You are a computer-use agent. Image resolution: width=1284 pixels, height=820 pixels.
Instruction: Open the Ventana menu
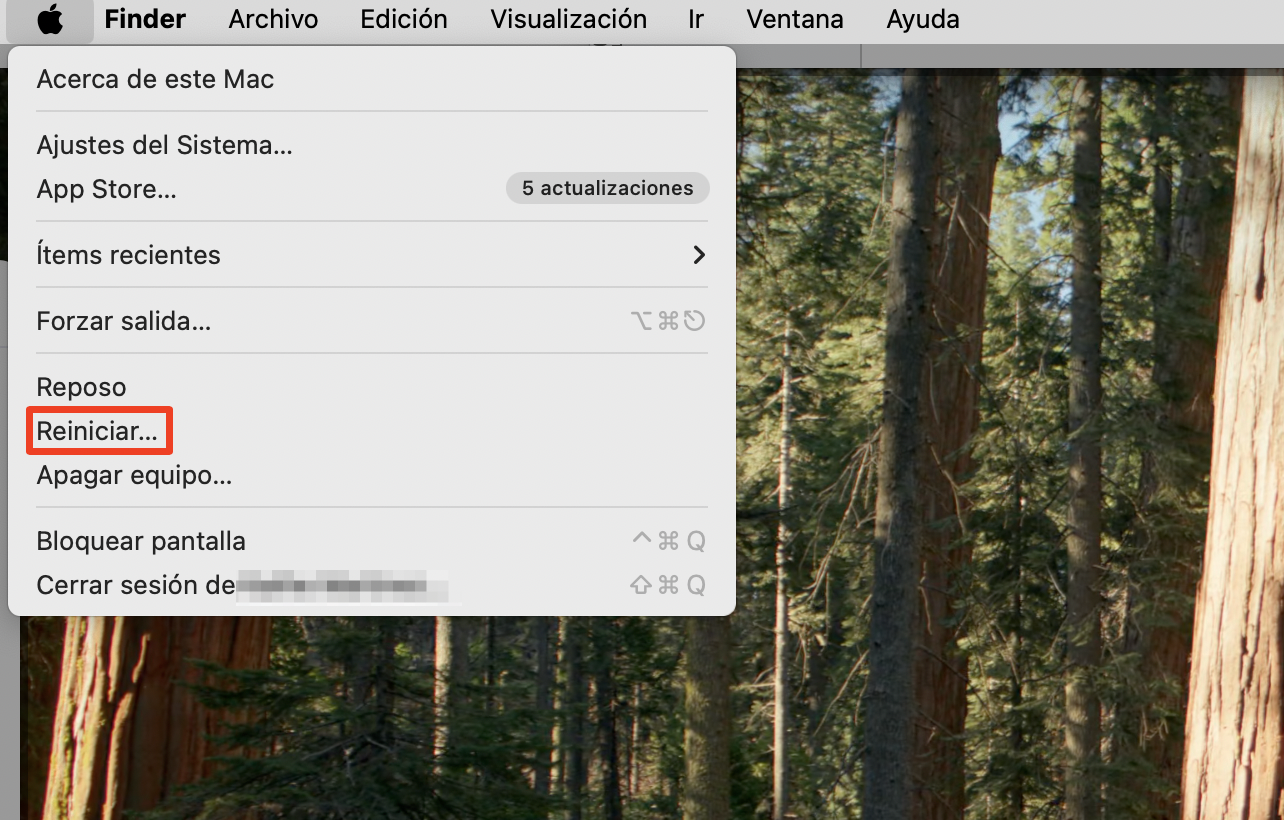coord(793,19)
